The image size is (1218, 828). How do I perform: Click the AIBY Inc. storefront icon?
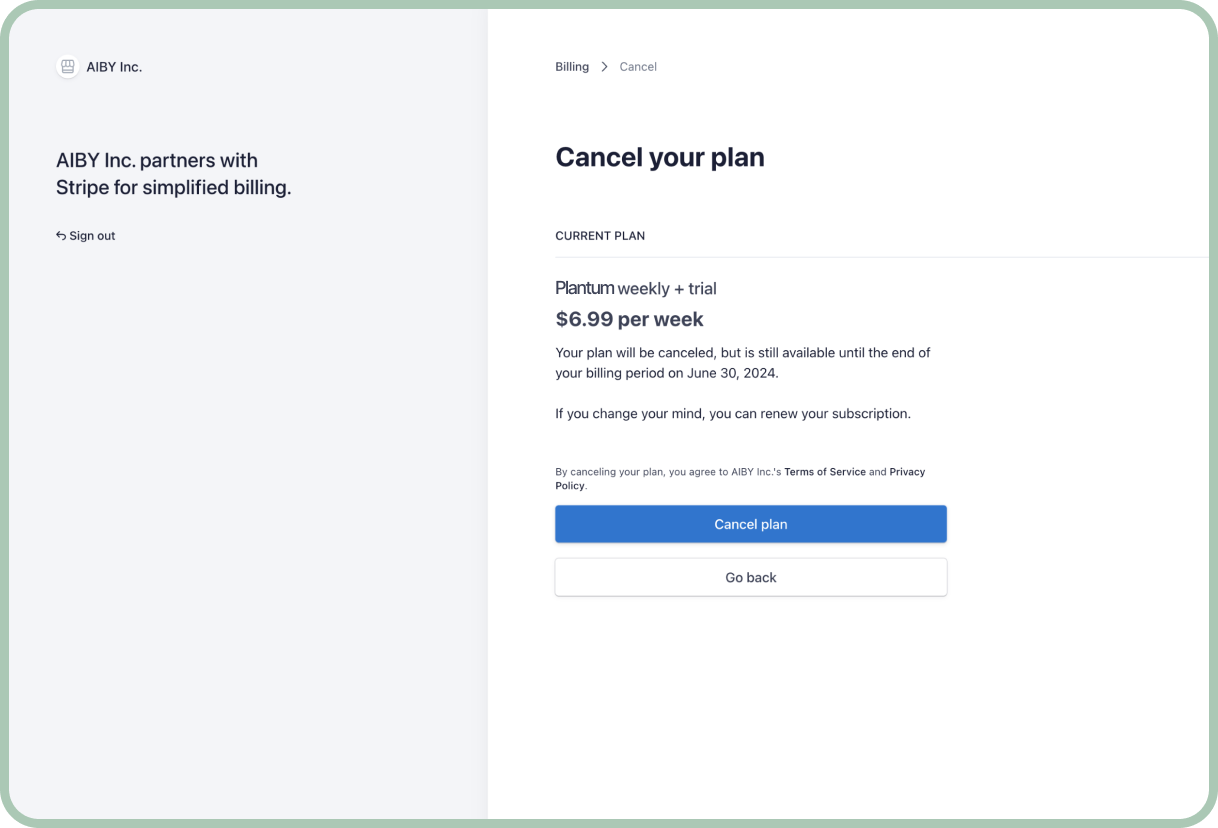pos(68,67)
